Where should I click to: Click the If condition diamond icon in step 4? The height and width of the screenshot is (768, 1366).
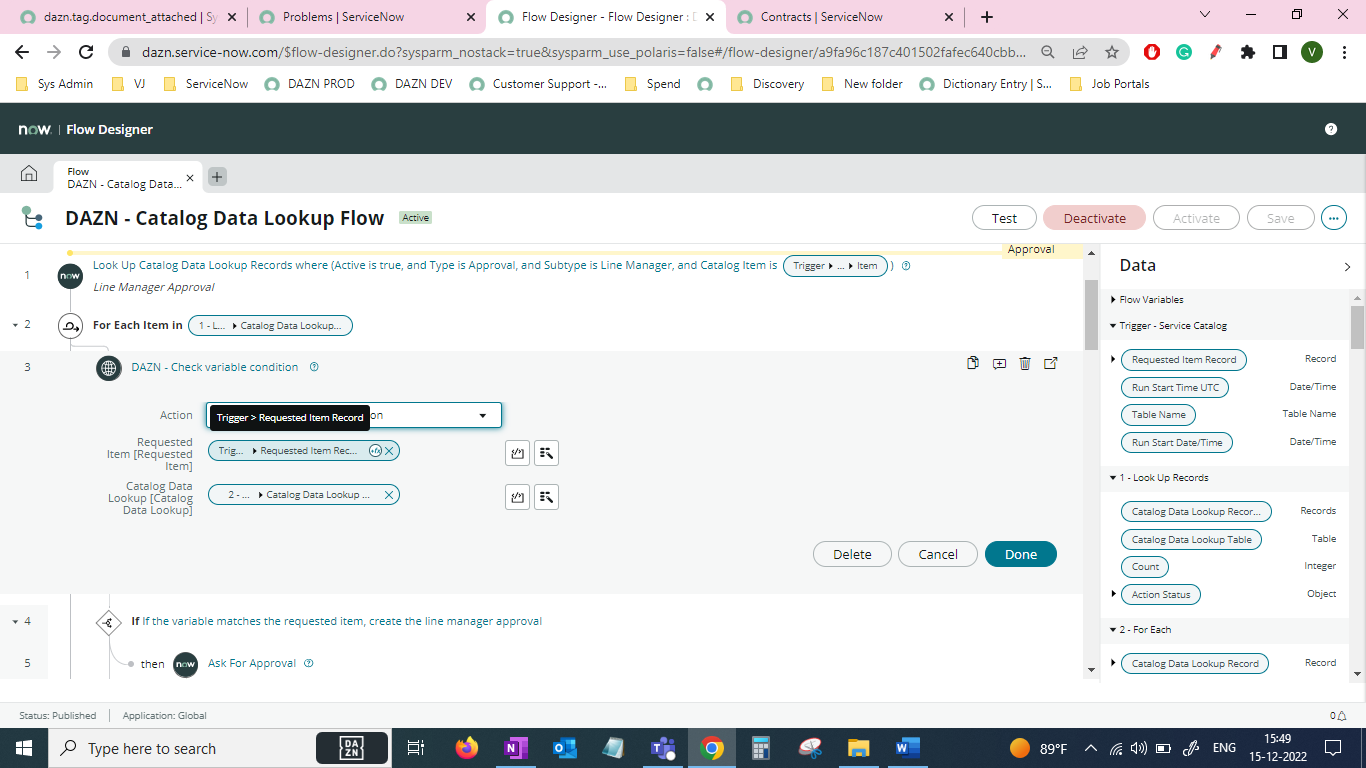[x=108, y=622]
